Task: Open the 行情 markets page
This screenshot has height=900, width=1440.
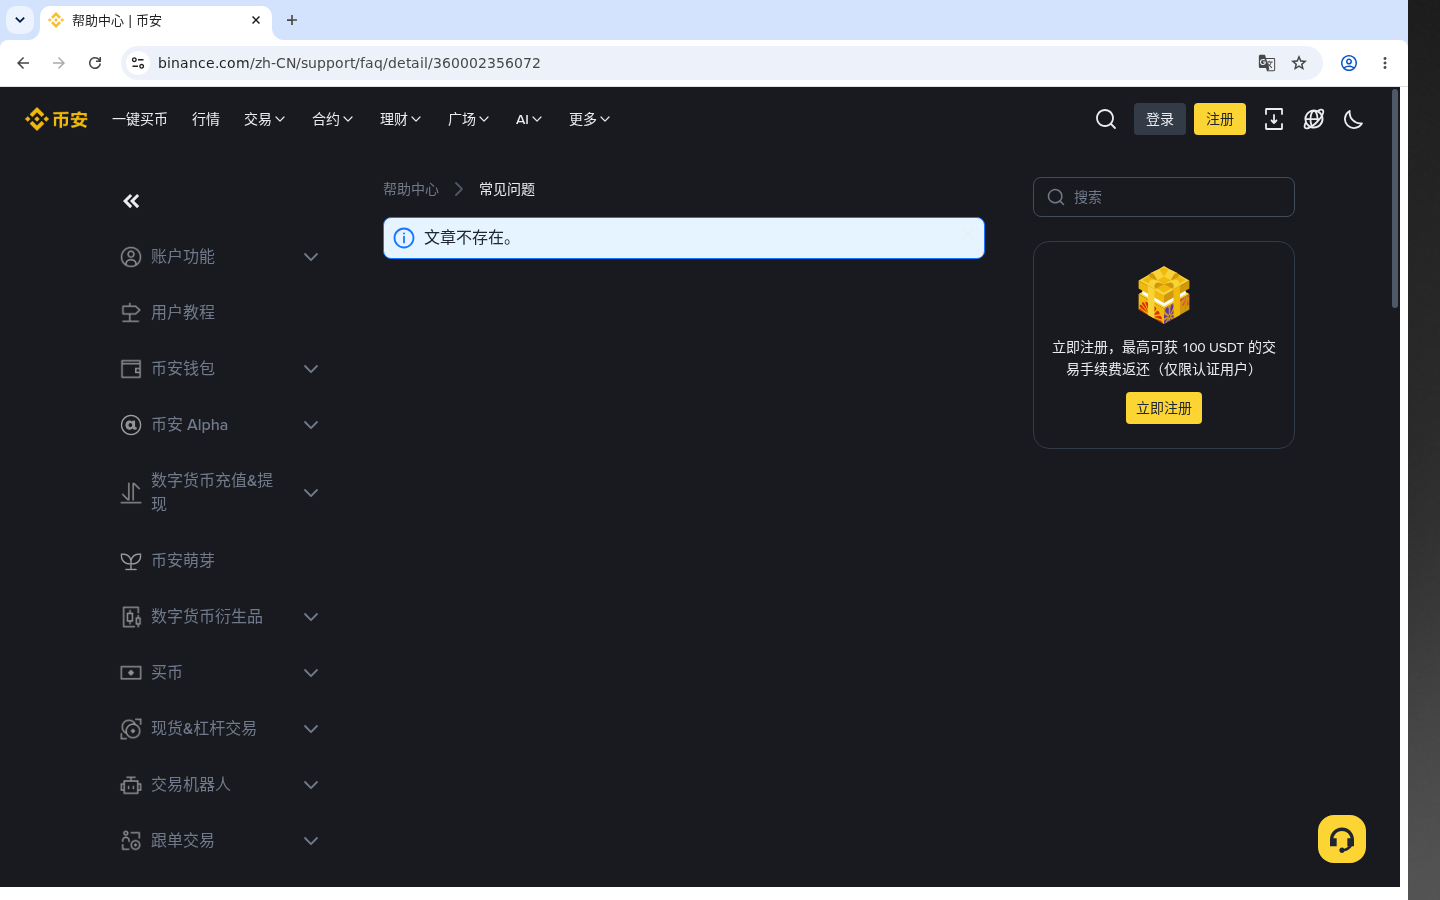Action: tap(206, 119)
